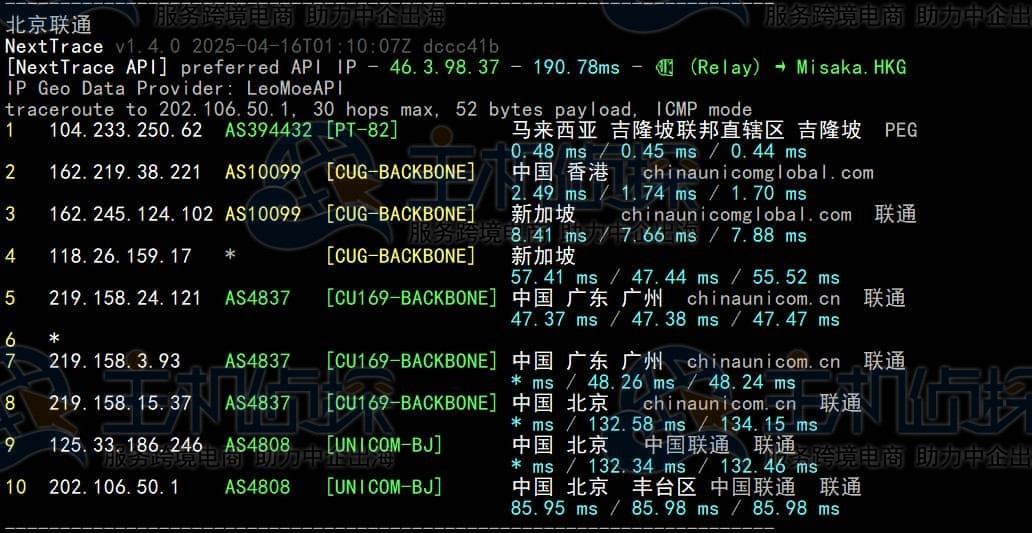Click the 丰台区 location text on hop 10
Image resolution: width=1032 pixels, height=533 pixels.
click(663, 487)
